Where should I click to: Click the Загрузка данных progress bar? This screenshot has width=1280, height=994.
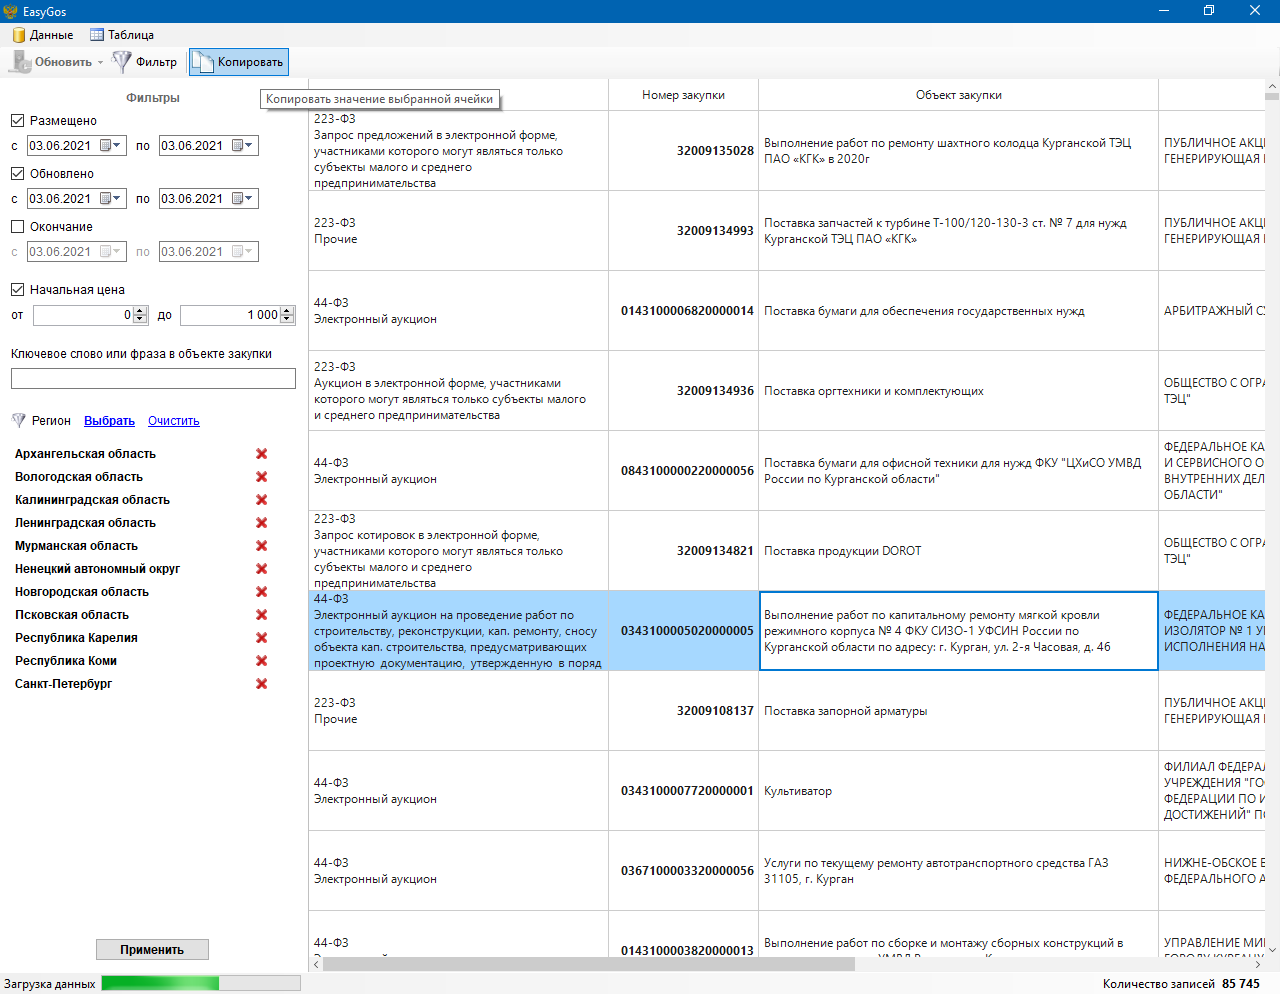[x=201, y=984]
